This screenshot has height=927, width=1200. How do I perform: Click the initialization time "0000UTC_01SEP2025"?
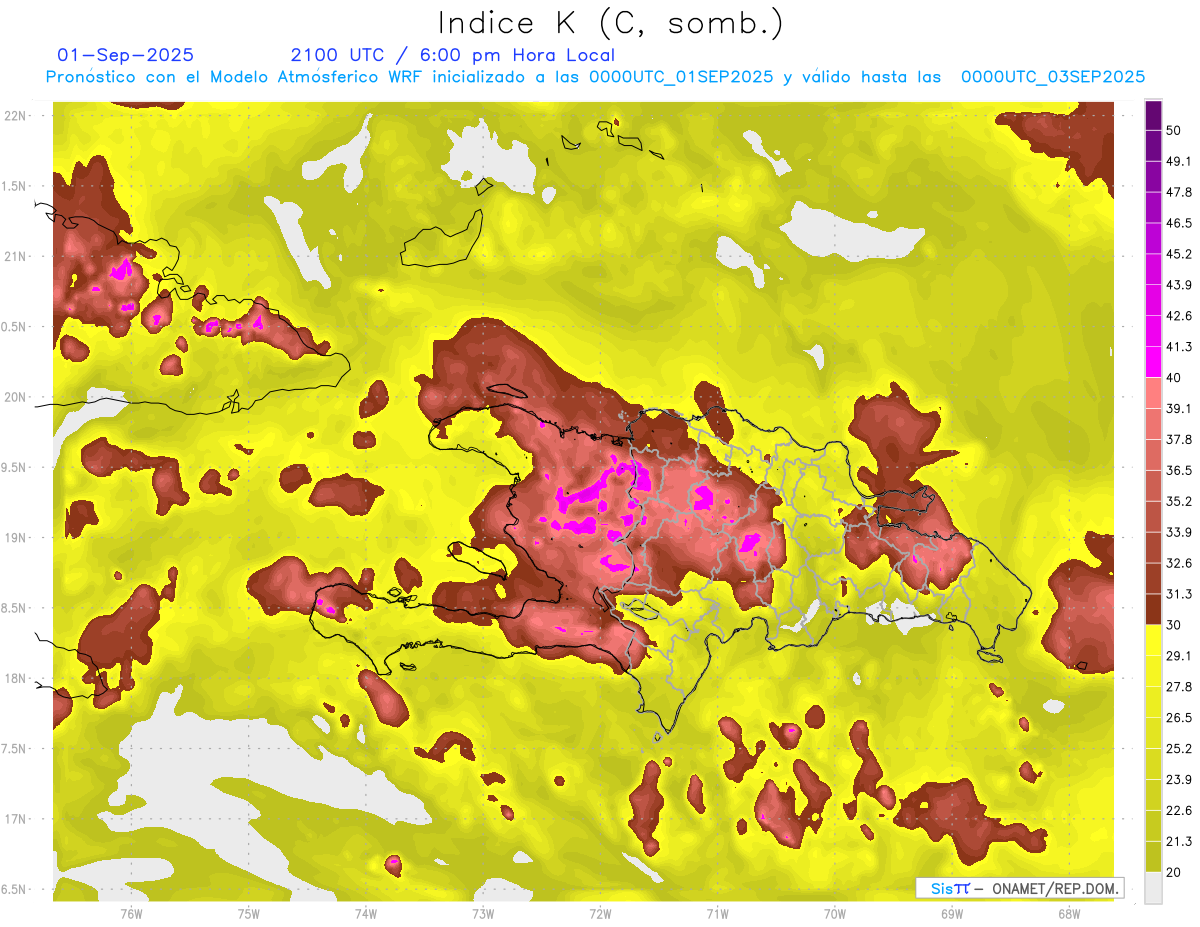680,77
